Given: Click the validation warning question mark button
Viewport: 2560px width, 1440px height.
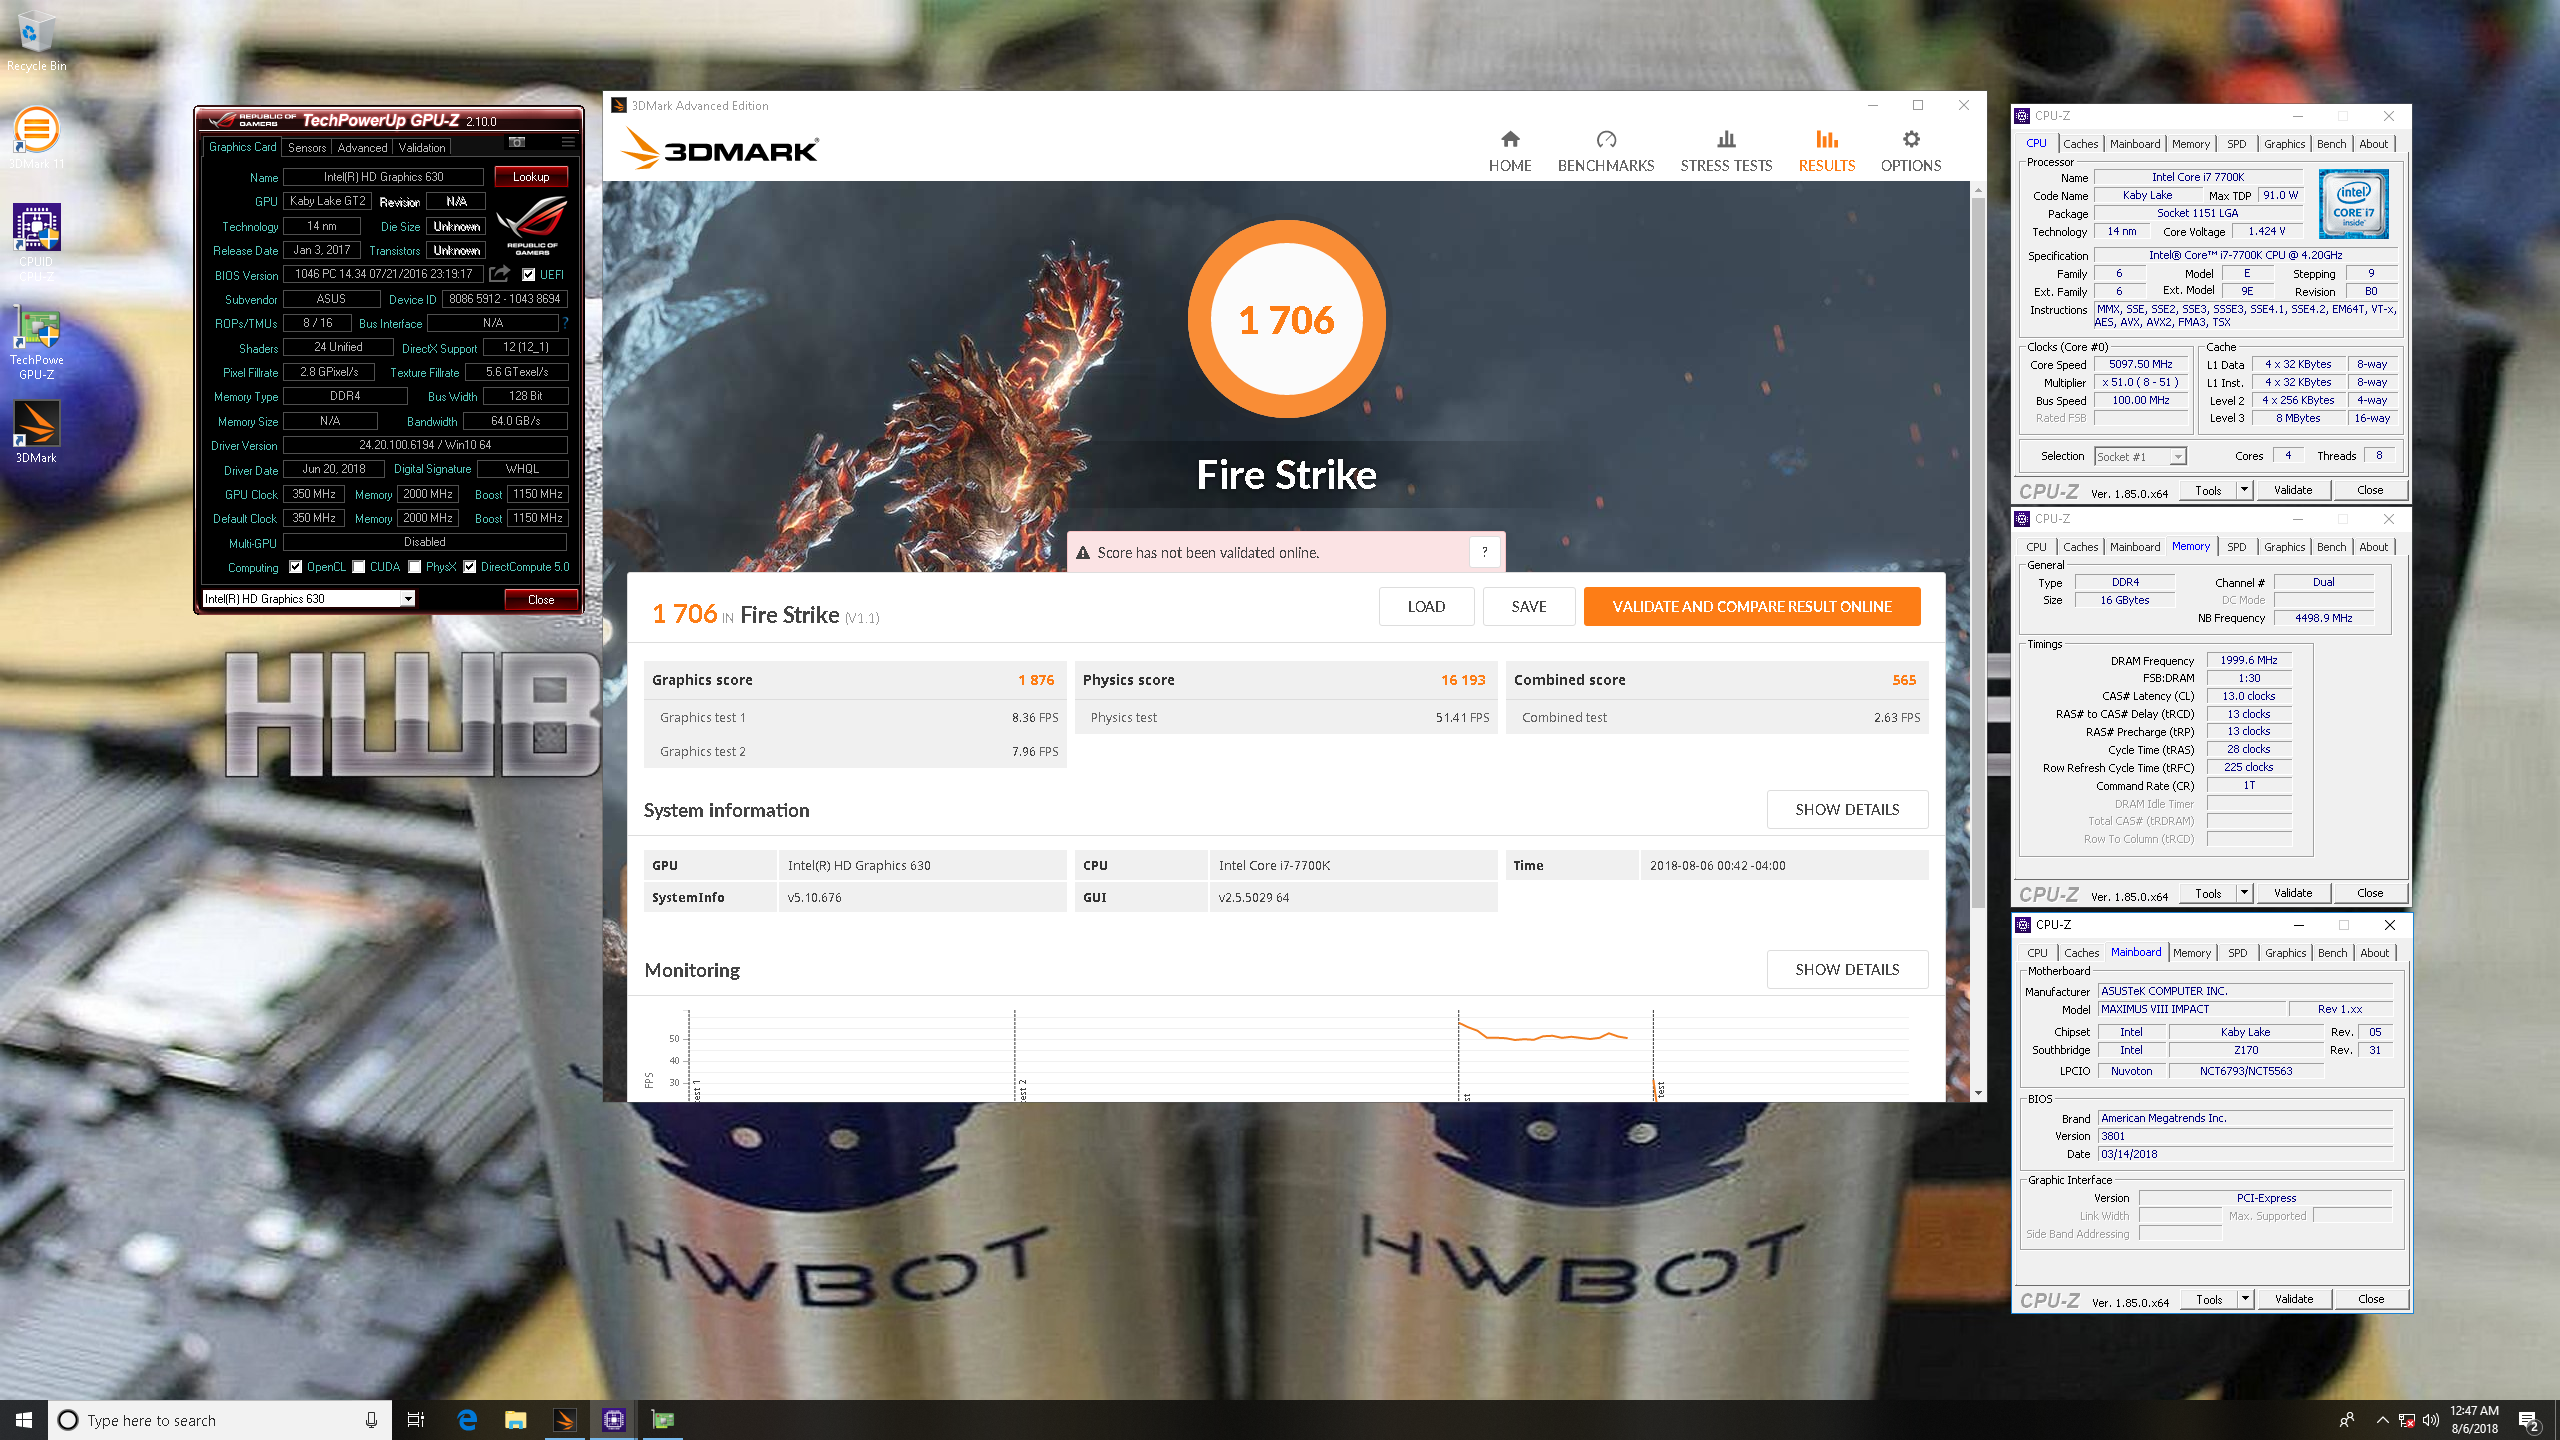Looking at the screenshot, I should pyautogui.click(x=1485, y=552).
